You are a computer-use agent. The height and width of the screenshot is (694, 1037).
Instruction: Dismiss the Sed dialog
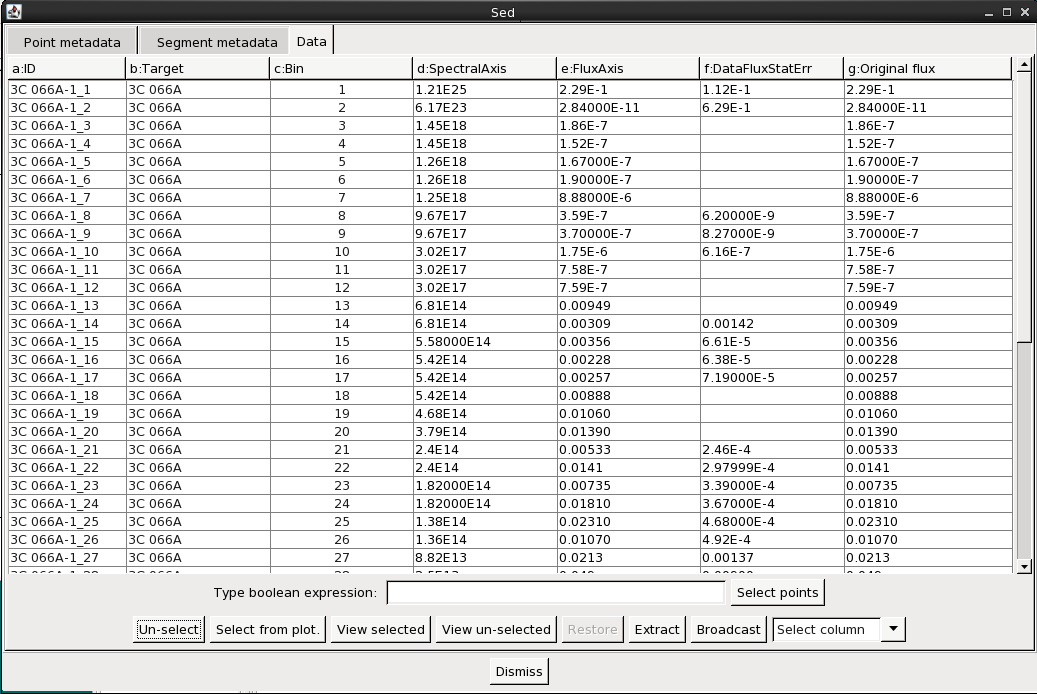(x=518, y=671)
